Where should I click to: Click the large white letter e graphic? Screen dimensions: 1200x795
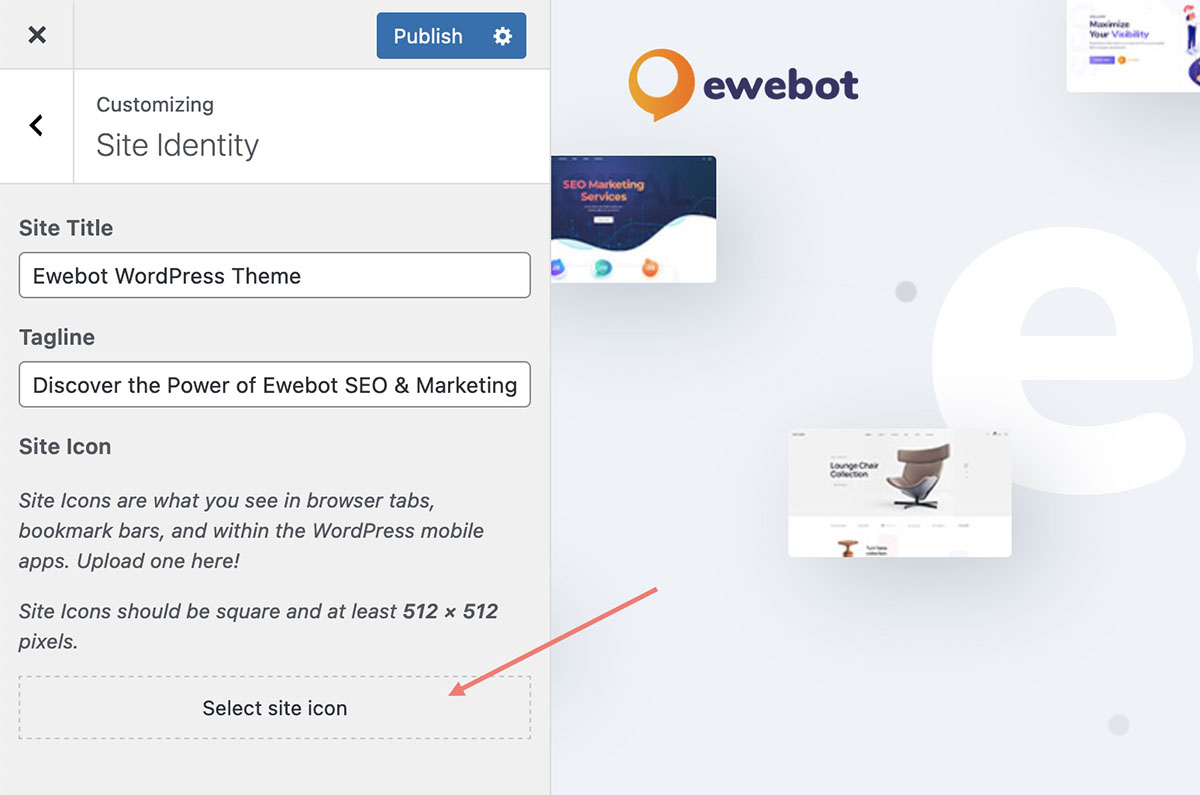tap(1065, 360)
